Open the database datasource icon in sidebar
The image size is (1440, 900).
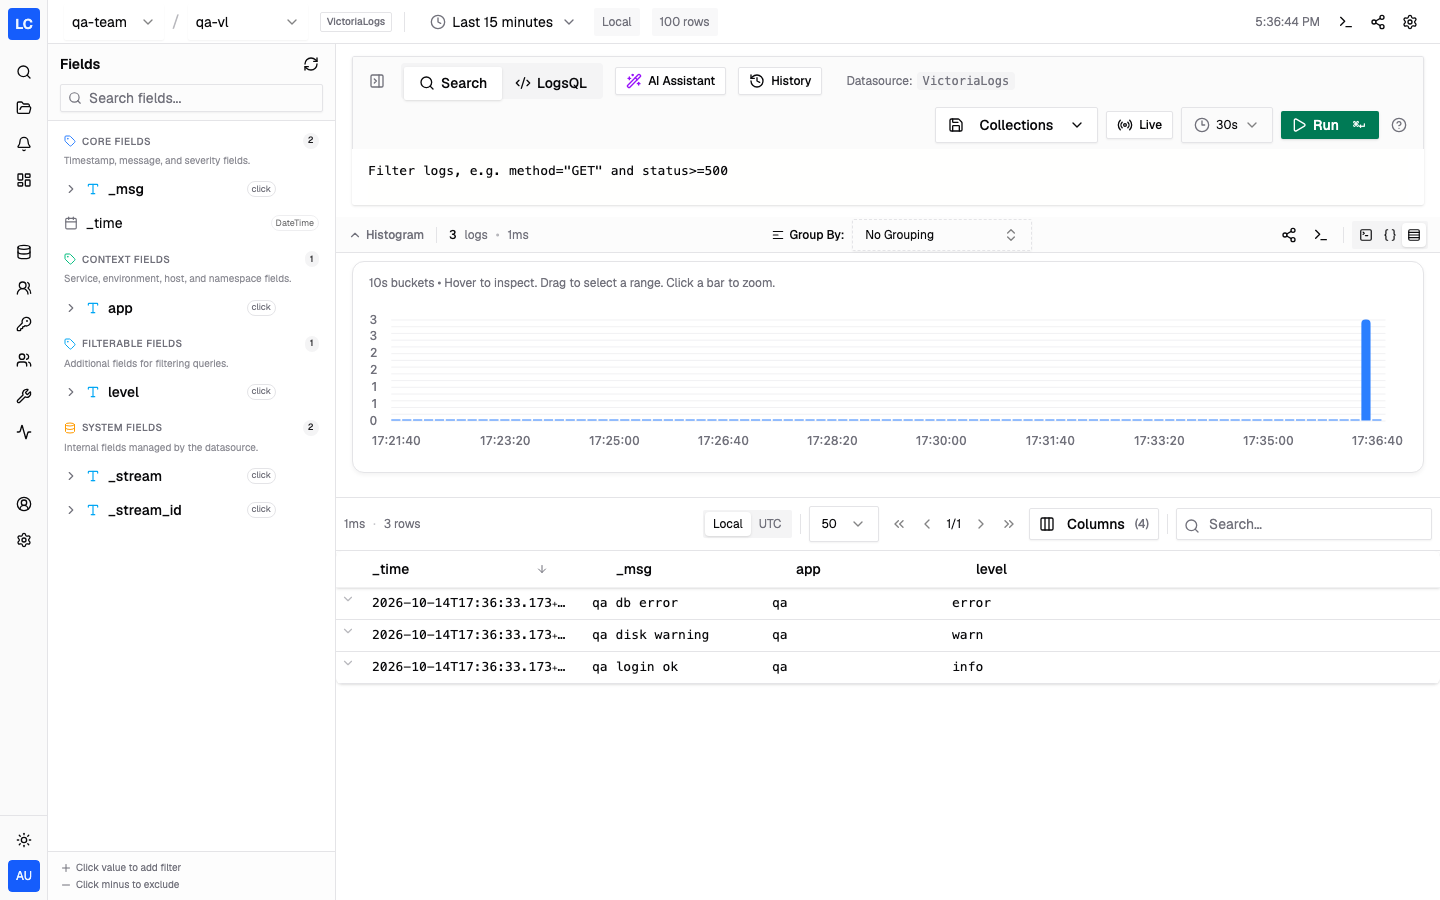coord(24,252)
